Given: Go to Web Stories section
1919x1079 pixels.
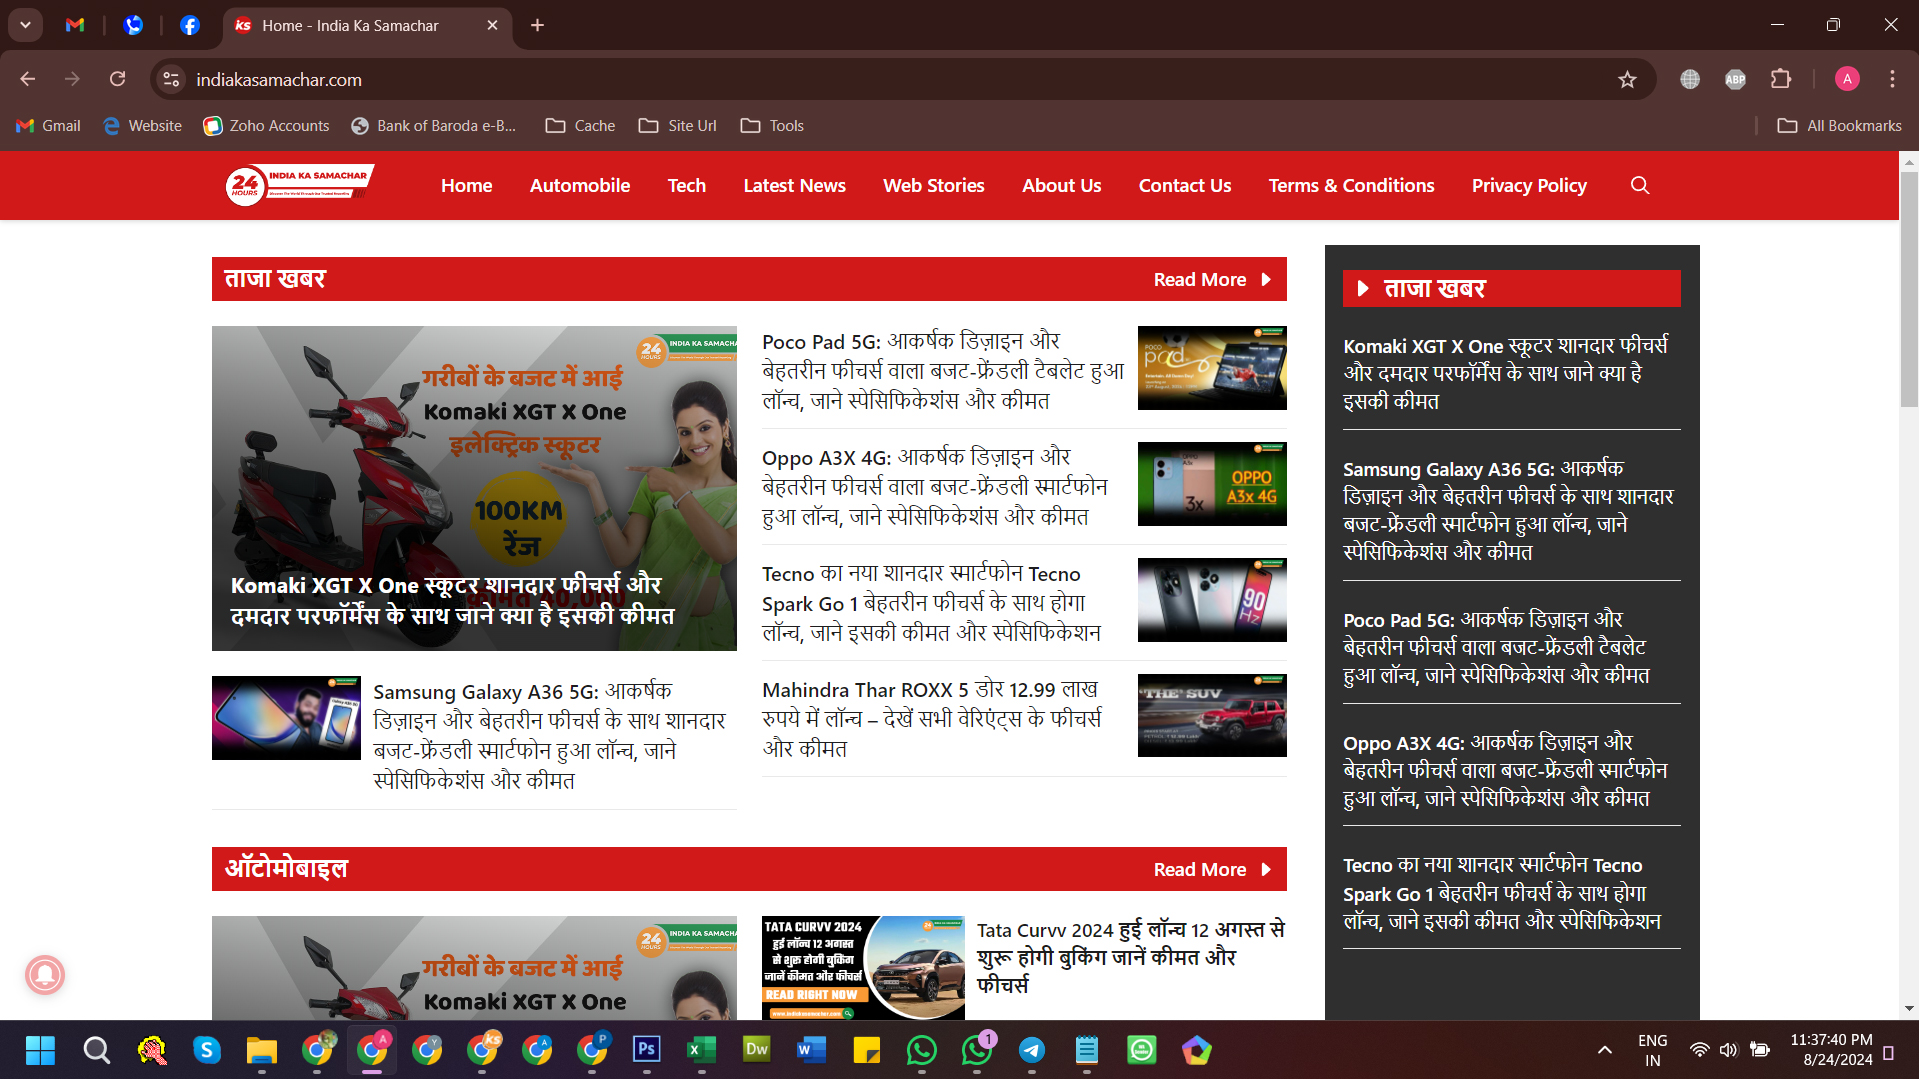Looking at the screenshot, I should pos(933,185).
